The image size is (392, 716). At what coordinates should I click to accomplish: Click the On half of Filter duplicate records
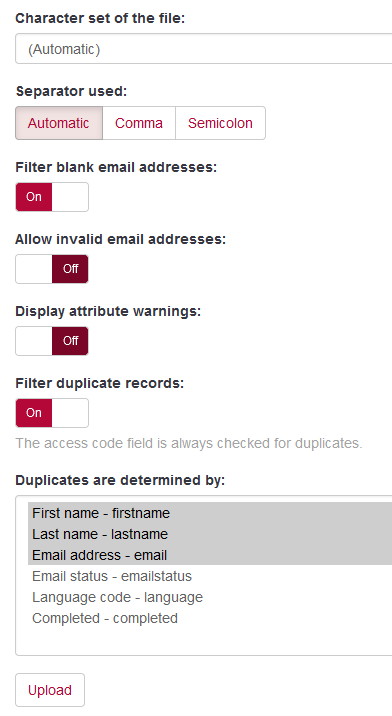click(34, 413)
